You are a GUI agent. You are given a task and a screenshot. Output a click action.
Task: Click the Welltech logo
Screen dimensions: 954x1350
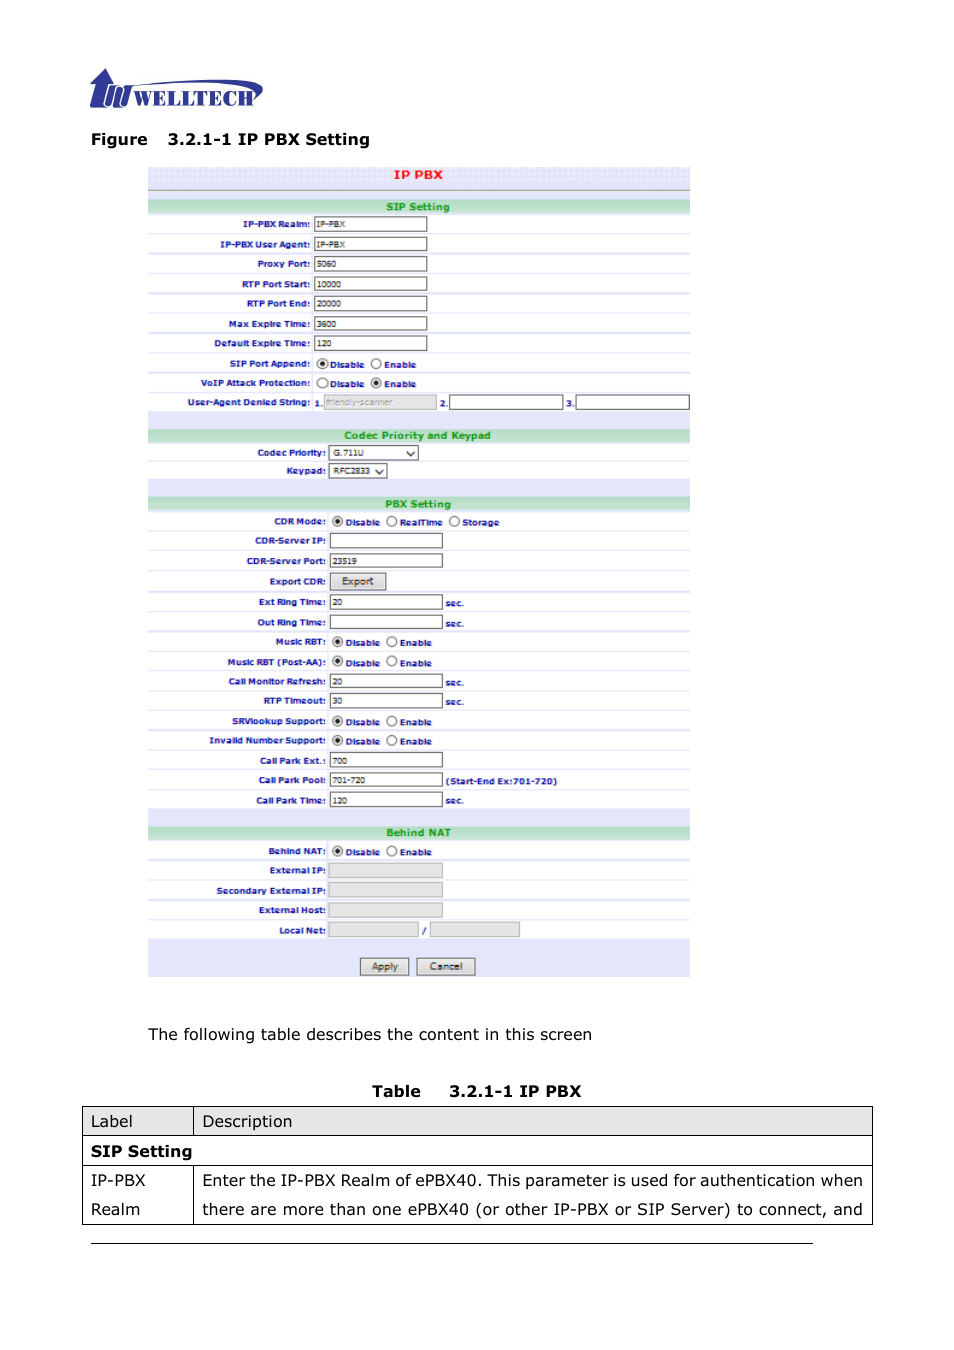(x=176, y=89)
